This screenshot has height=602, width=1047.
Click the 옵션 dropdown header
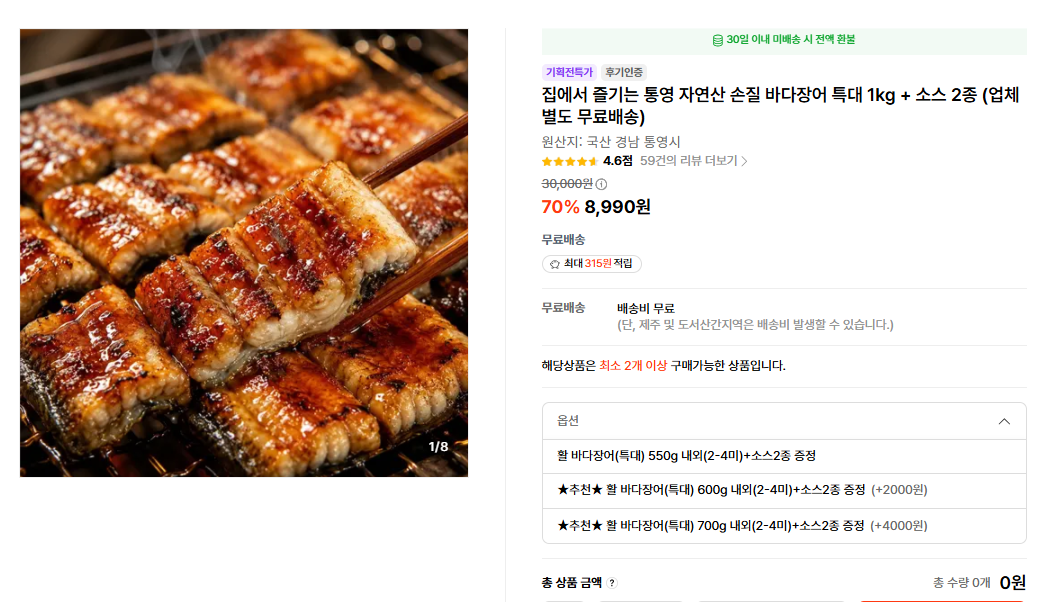click(x=784, y=421)
